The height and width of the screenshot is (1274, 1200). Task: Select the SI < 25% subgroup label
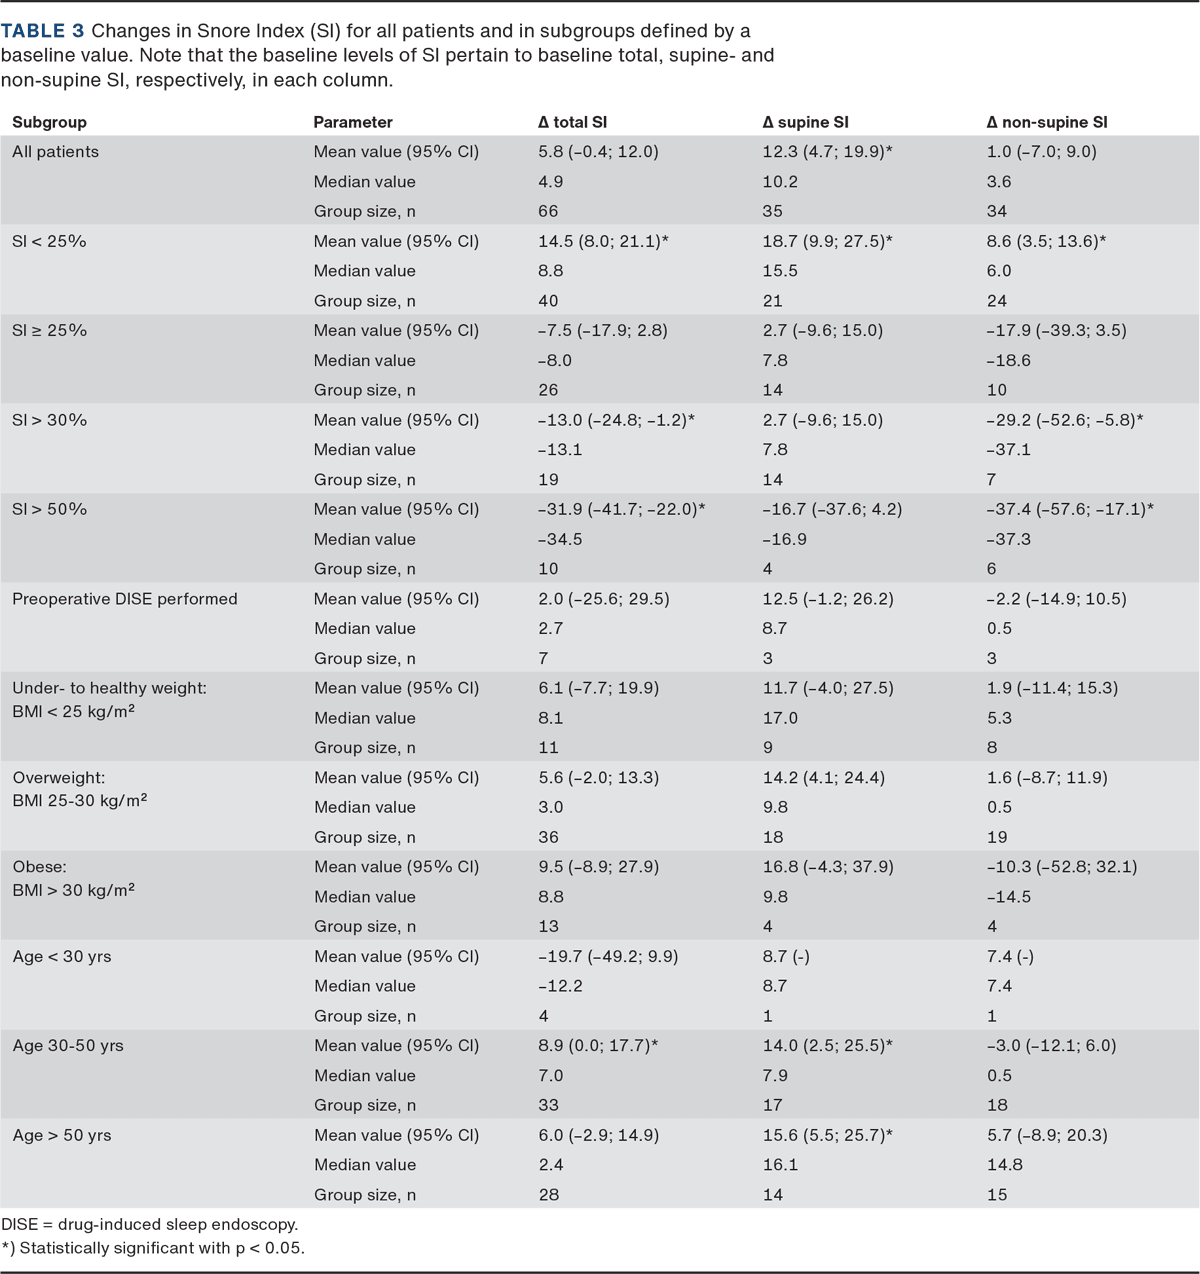49,241
